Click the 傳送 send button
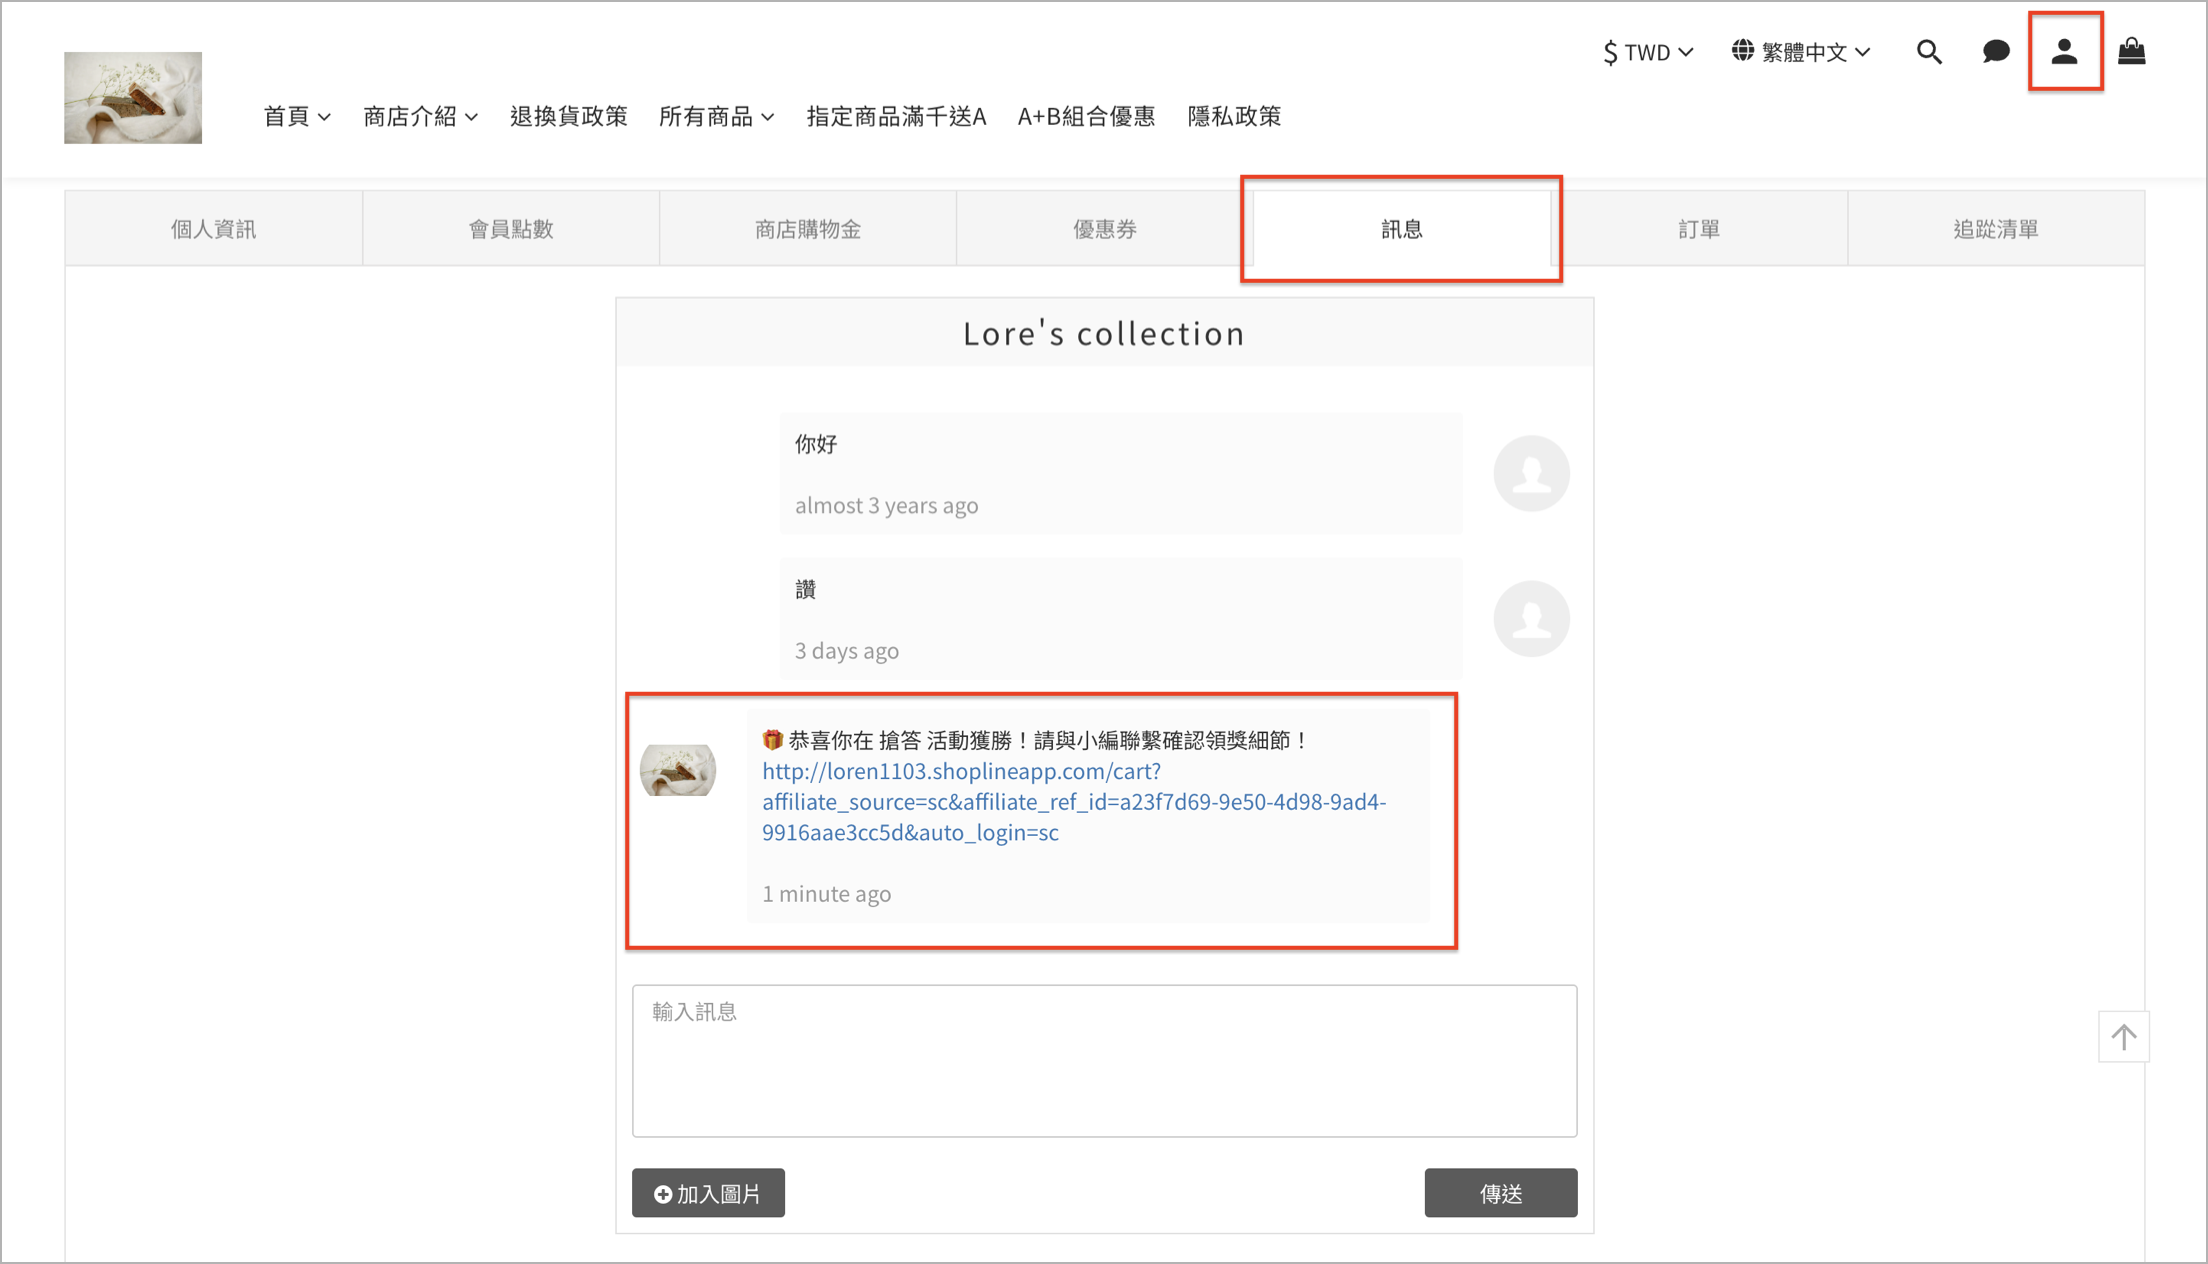The image size is (2208, 1264). 1501,1193
